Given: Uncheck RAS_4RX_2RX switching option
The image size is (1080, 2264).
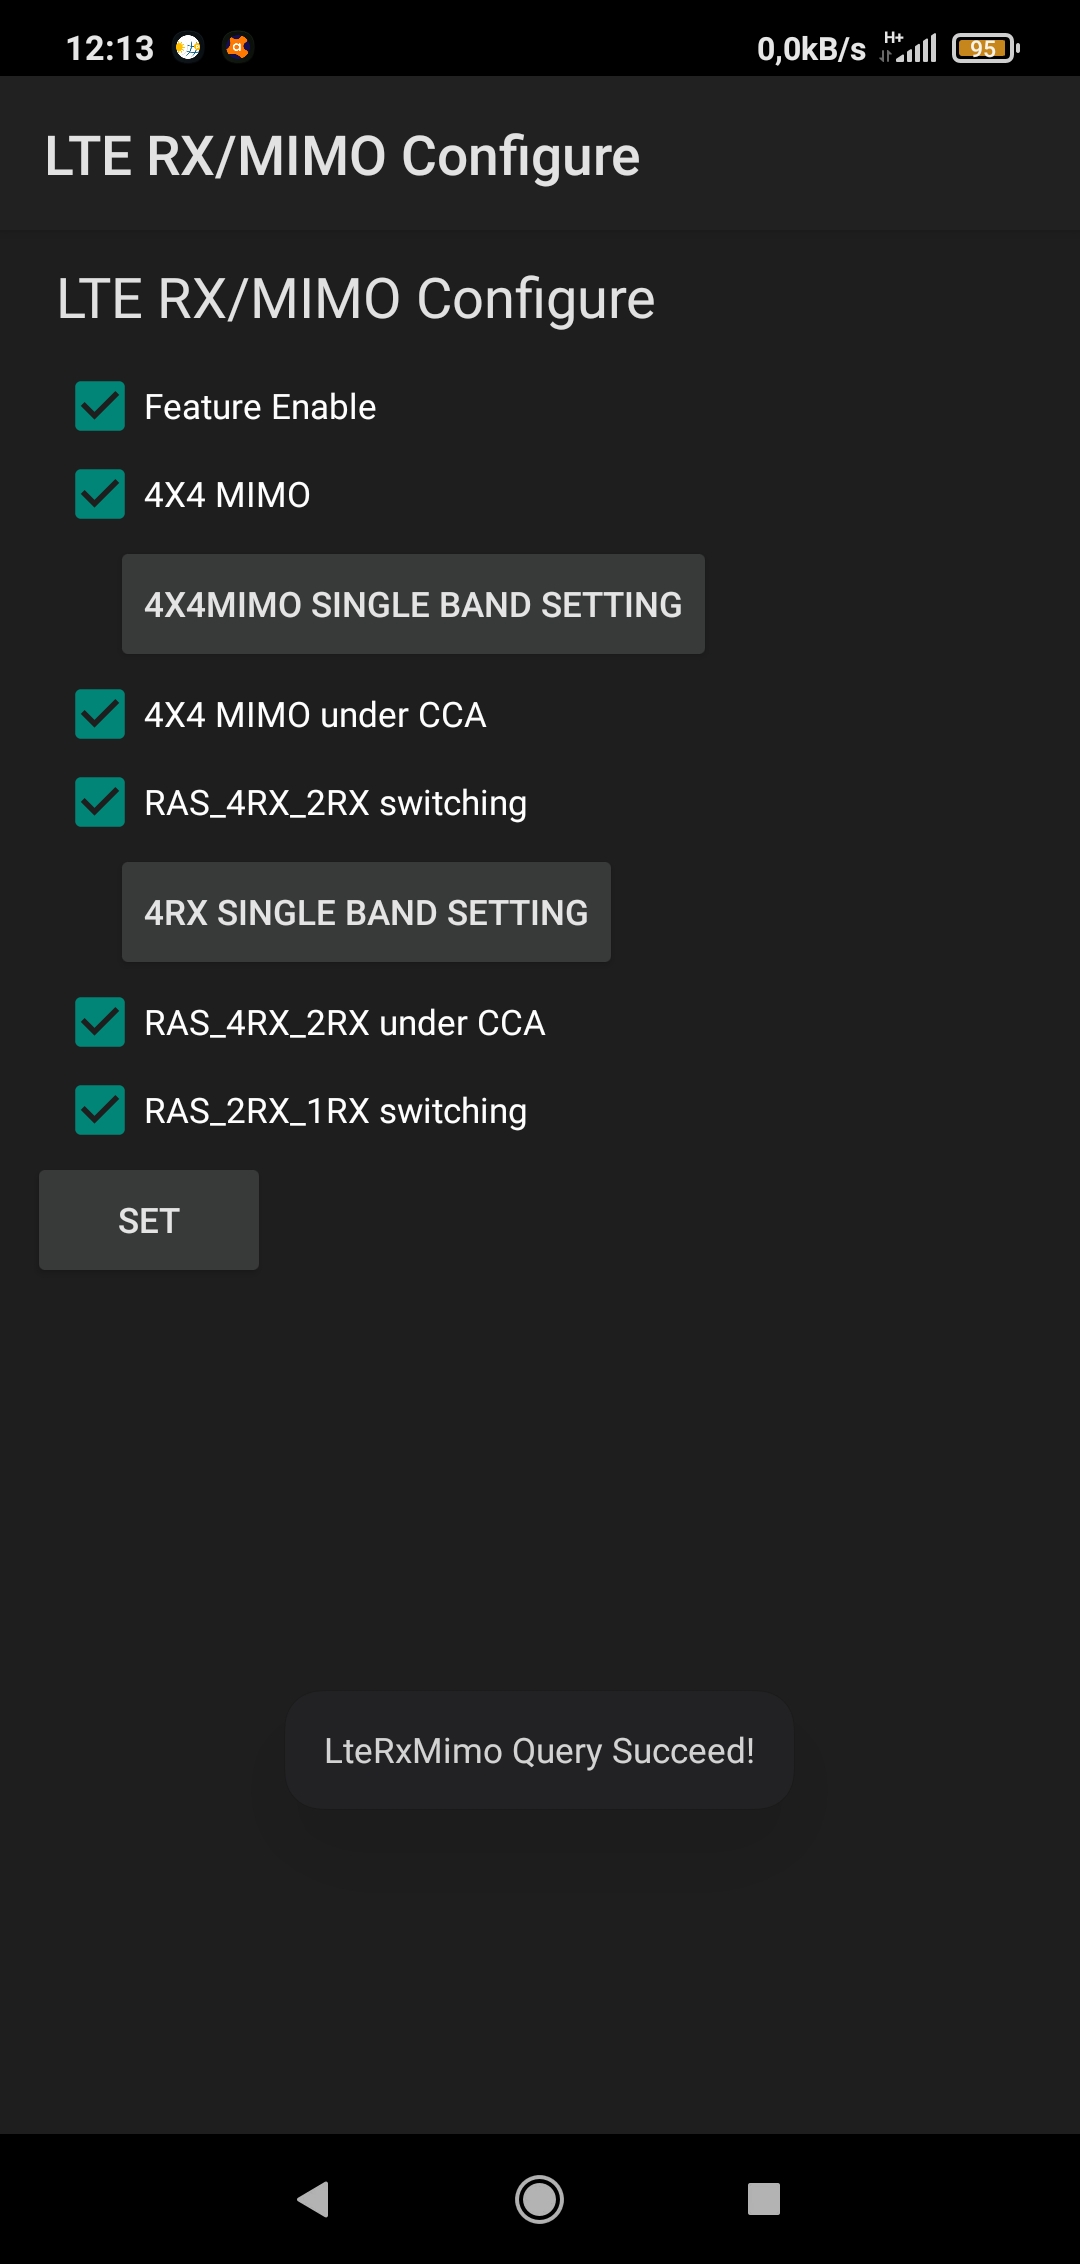Looking at the screenshot, I should [100, 802].
